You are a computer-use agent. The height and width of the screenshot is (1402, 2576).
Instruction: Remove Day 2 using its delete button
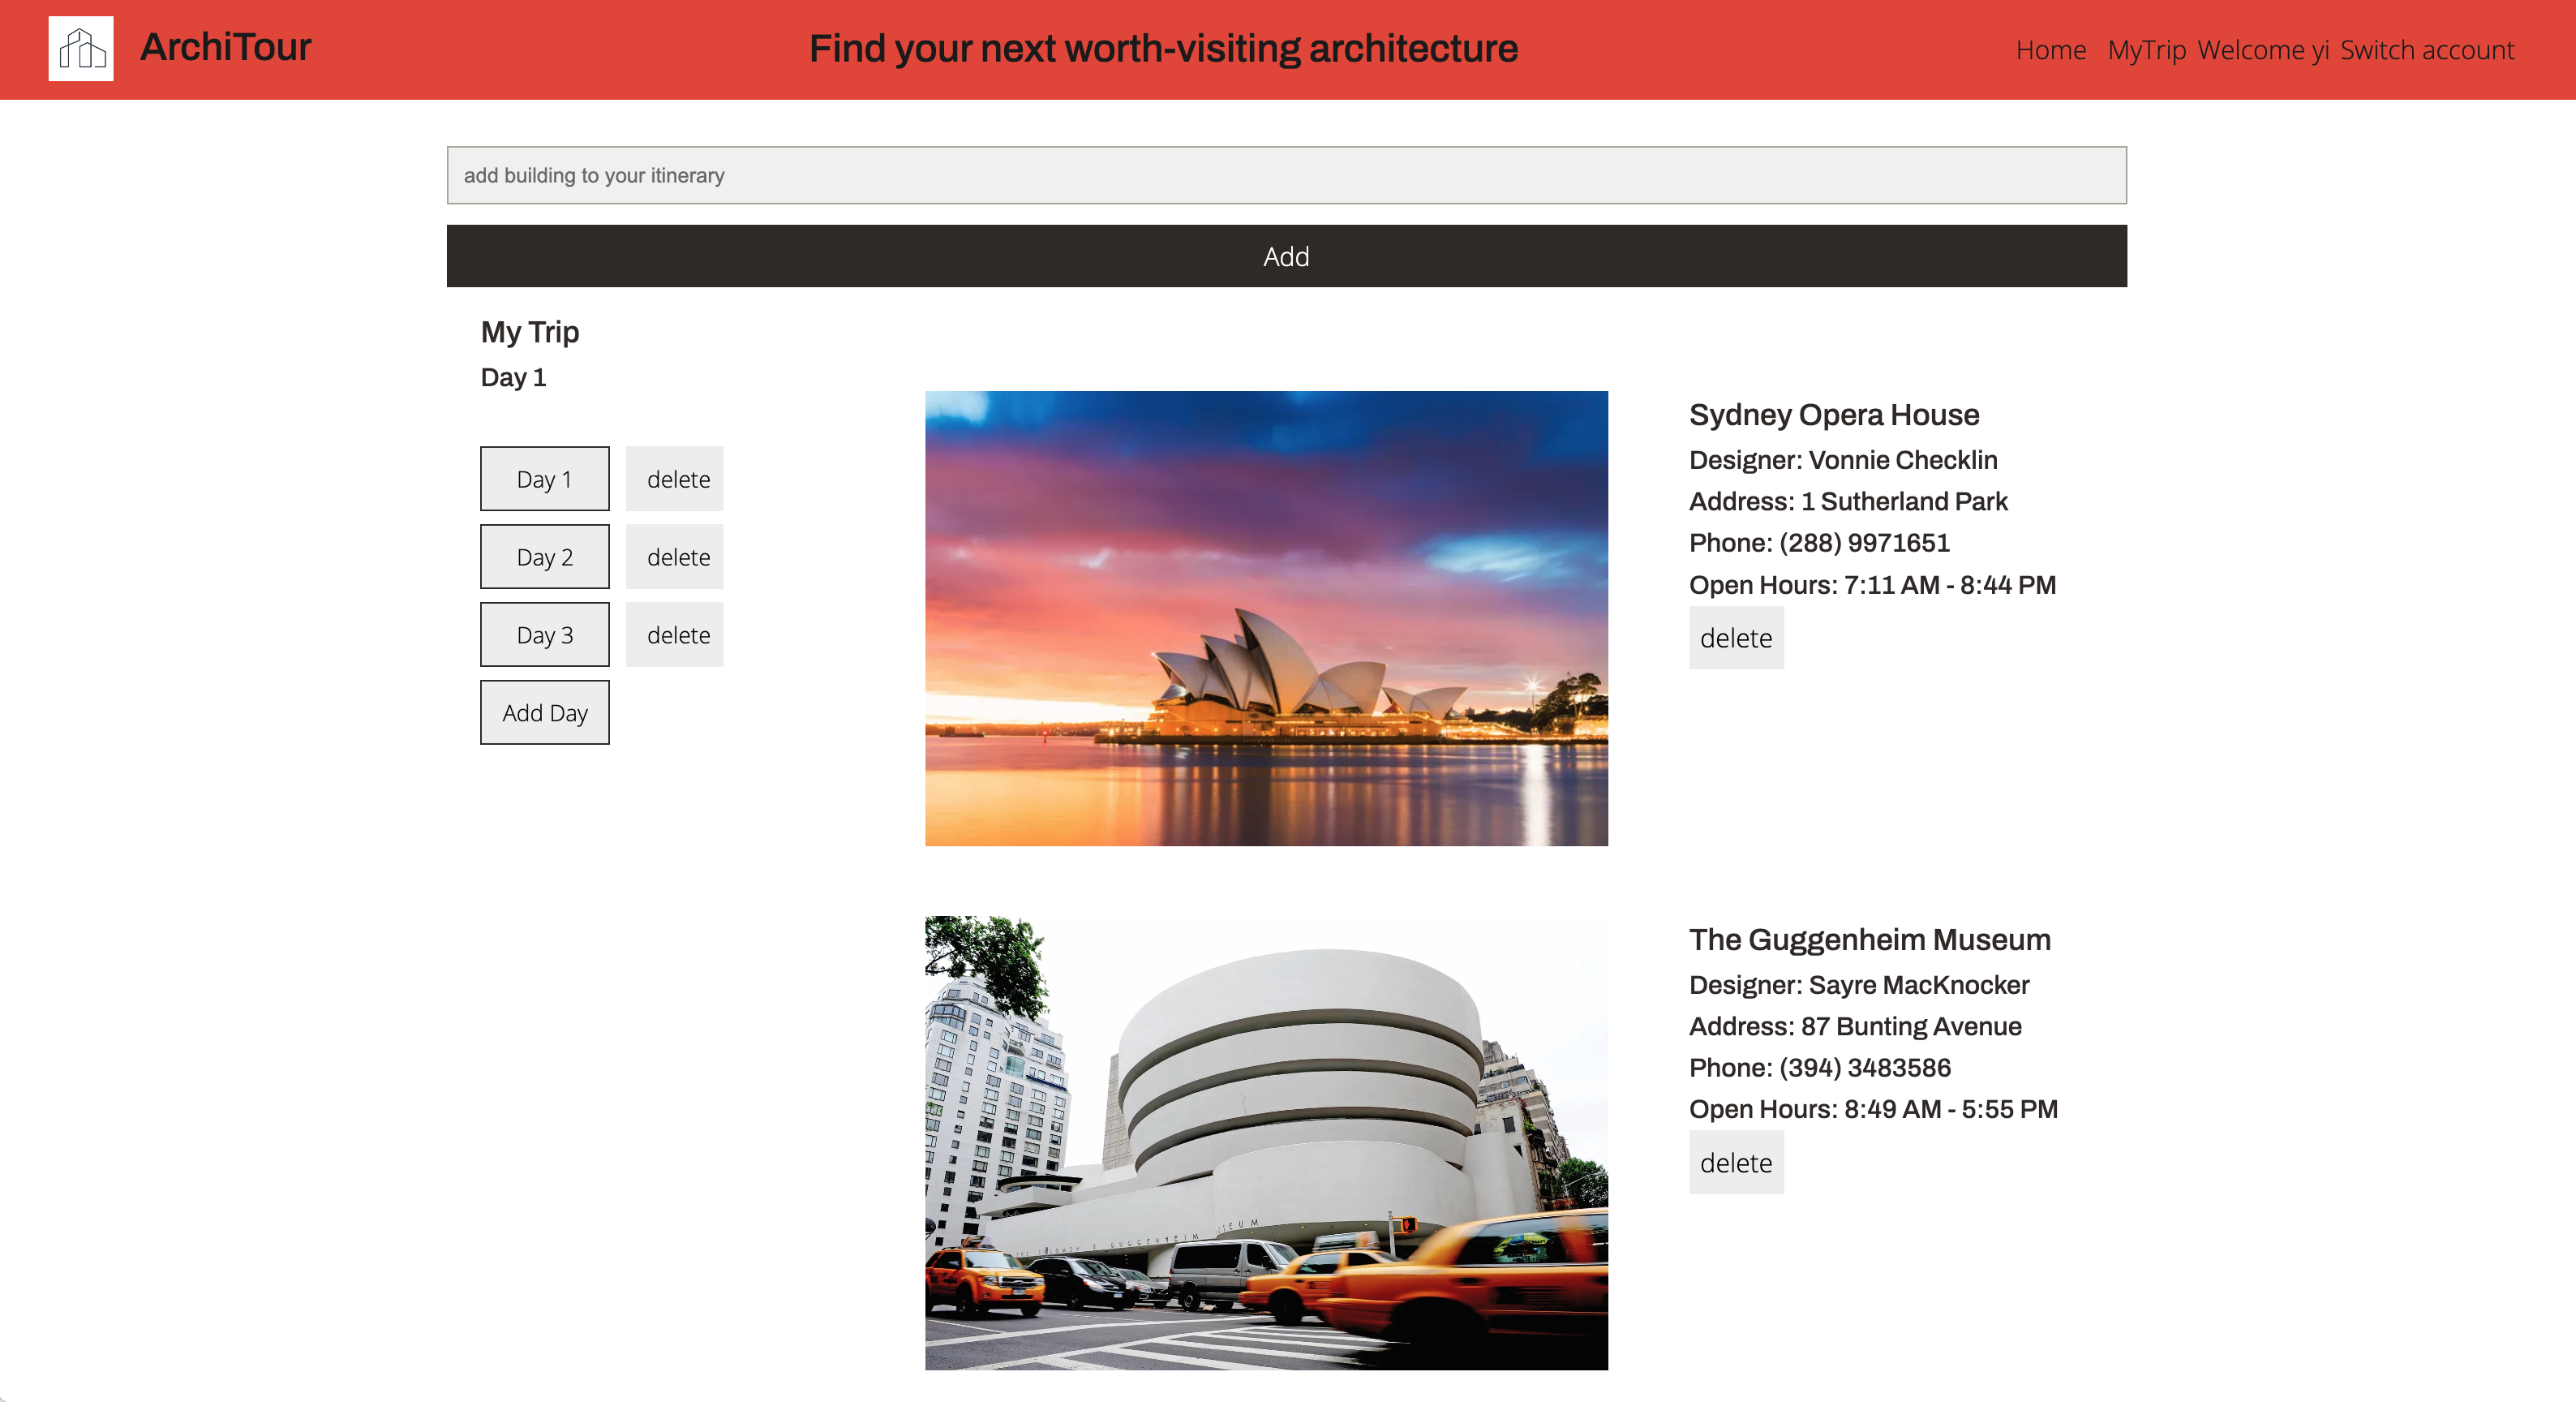click(677, 557)
